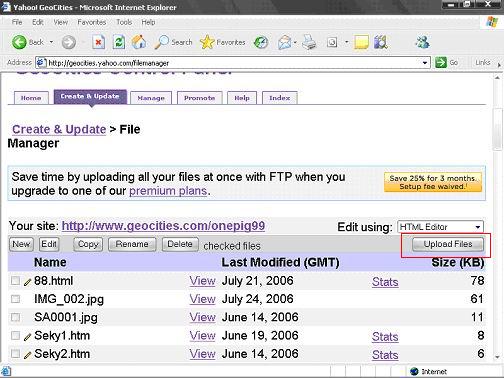Select the Create & Update tab
The image size is (504, 378).
click(90, 97)
